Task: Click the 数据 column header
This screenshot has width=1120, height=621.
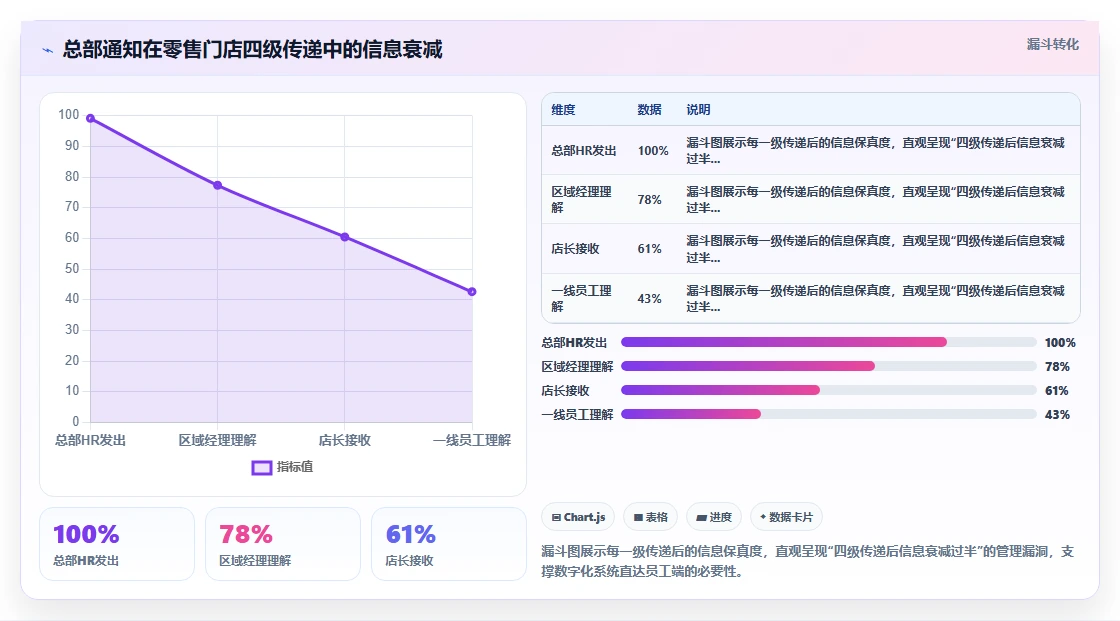Action: click(x=649, y=109)
